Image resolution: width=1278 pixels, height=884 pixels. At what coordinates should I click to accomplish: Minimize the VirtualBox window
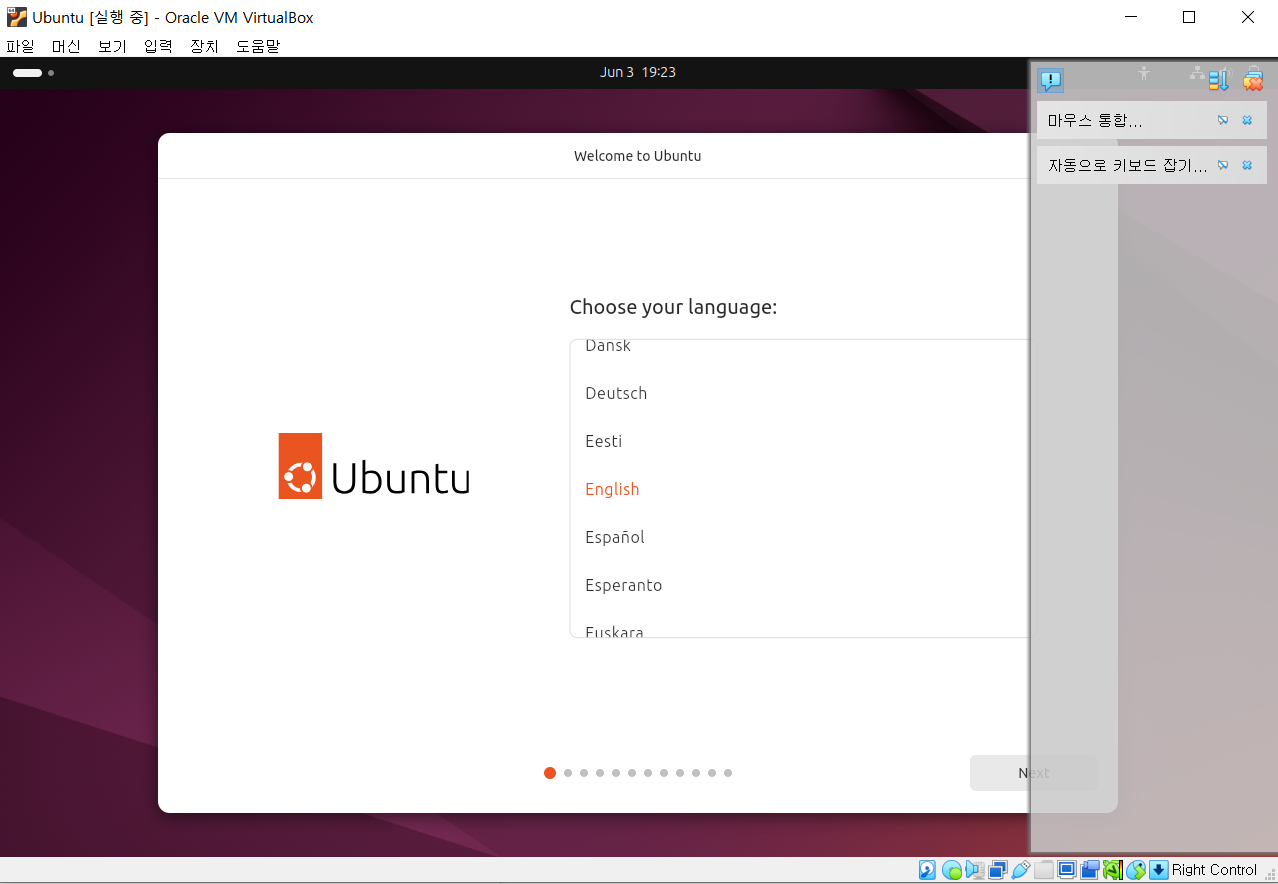[x=1131, y=17]
